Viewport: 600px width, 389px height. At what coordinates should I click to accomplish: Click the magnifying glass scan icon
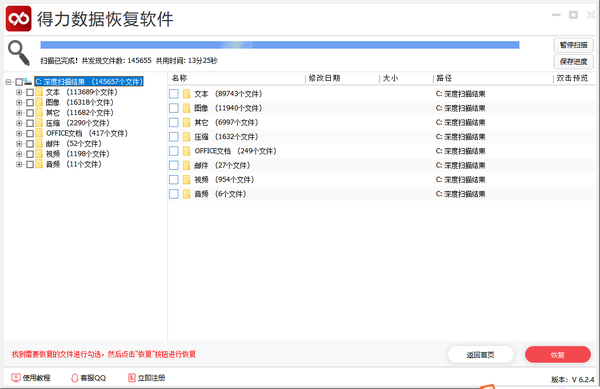pyautogui.click(x=19, y=53)
